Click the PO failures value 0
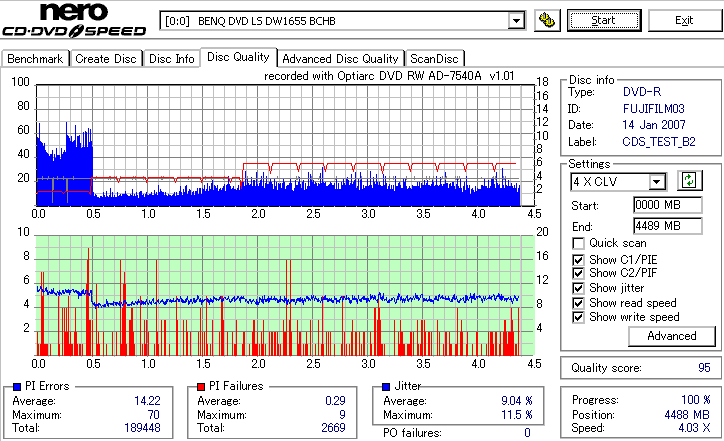The width and height of the screenshot is (724, 441). 527,433
